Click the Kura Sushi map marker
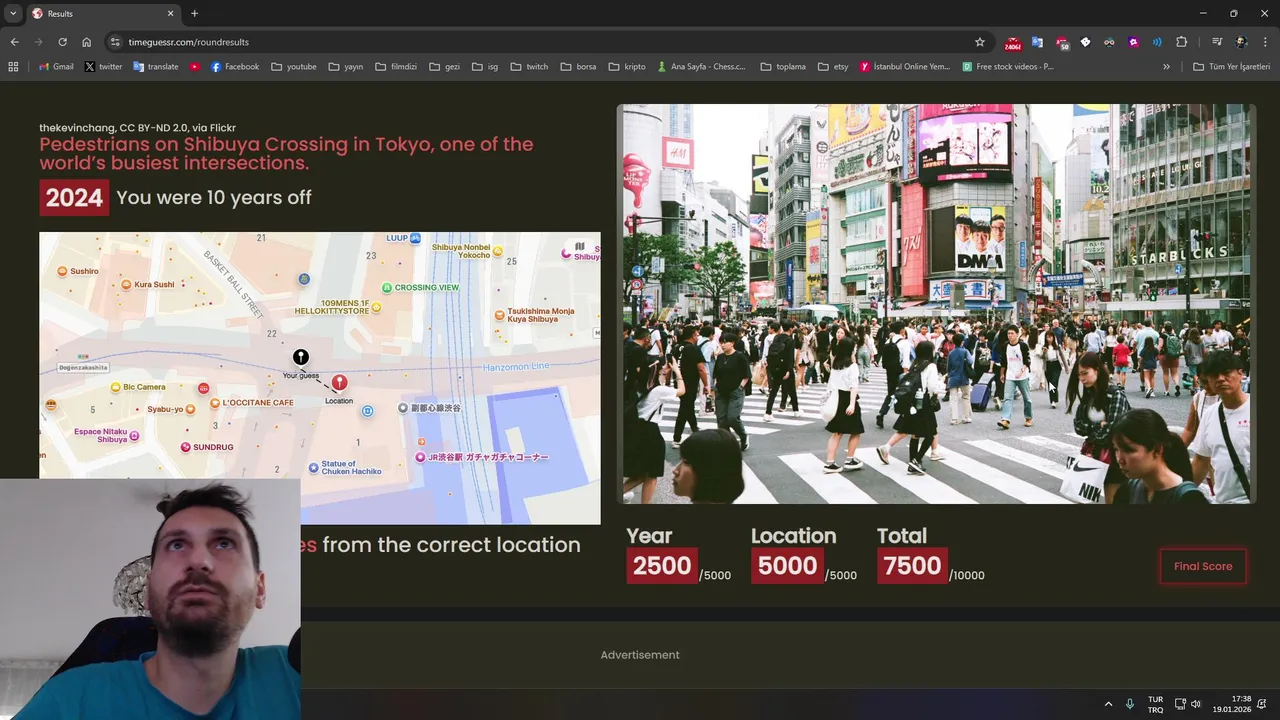 (x=126, y=285)
